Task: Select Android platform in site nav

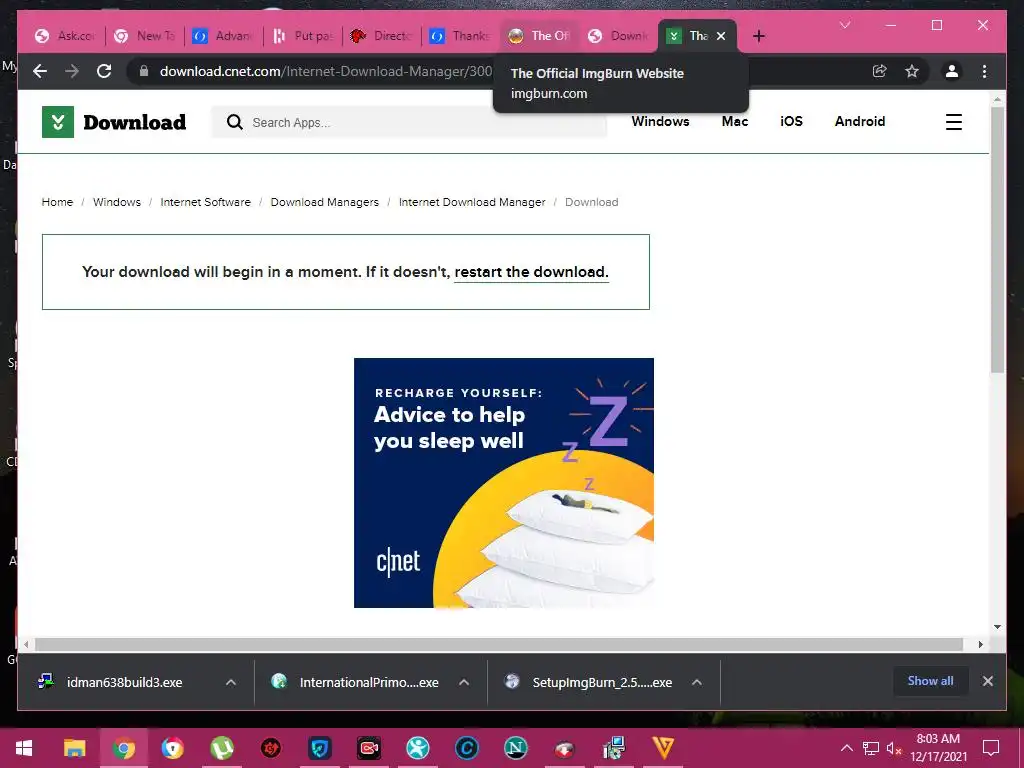Action: pyautogui.click(x=859, y=121)
